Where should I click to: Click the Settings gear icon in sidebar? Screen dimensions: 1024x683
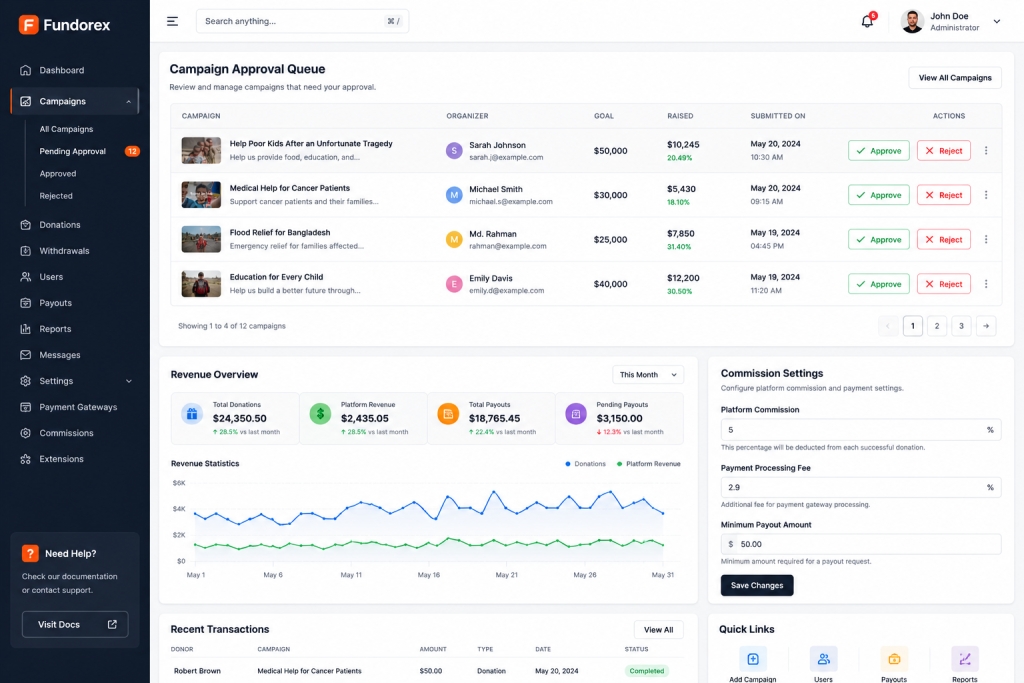click(25, 381)
